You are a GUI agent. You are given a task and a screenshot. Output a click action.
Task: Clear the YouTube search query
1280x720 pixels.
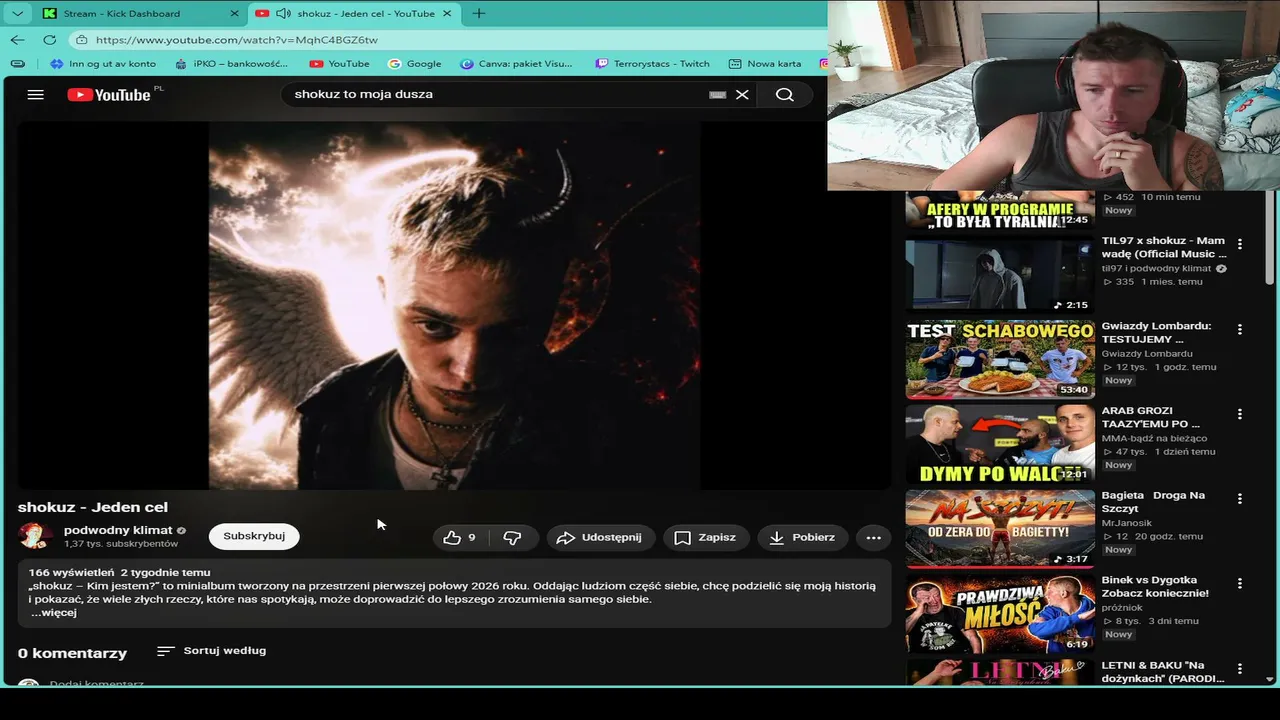pos(742,94)
